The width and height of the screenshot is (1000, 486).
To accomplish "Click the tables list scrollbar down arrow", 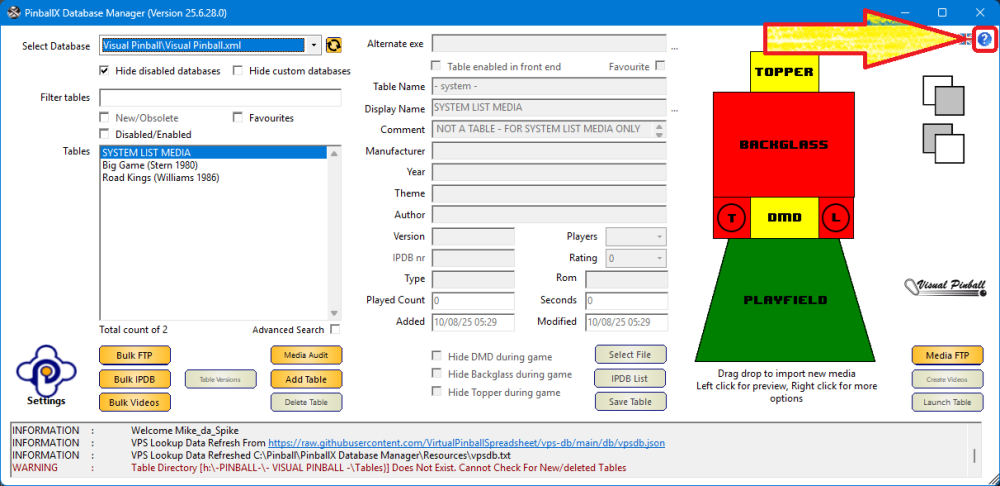I will point(334,313).
